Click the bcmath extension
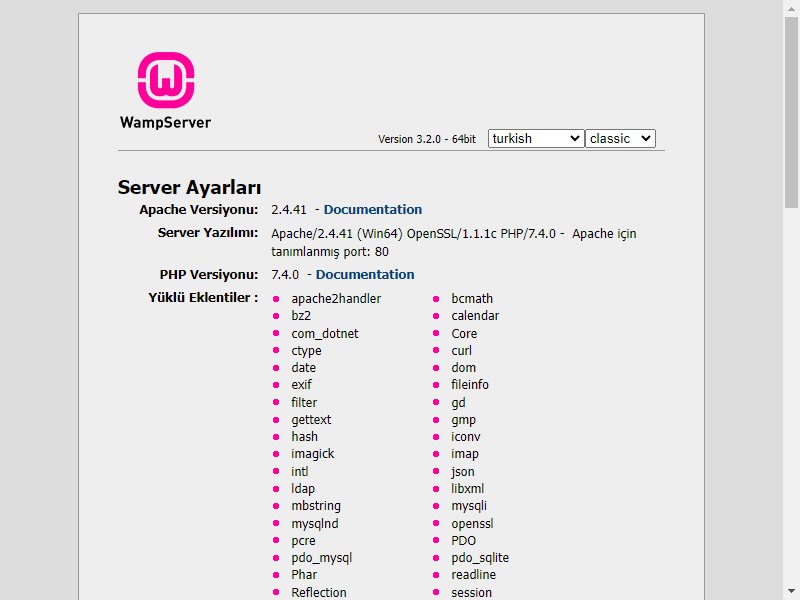Viewport: 800px width, 600px height. pyautogui.click(x=472, y=298)
